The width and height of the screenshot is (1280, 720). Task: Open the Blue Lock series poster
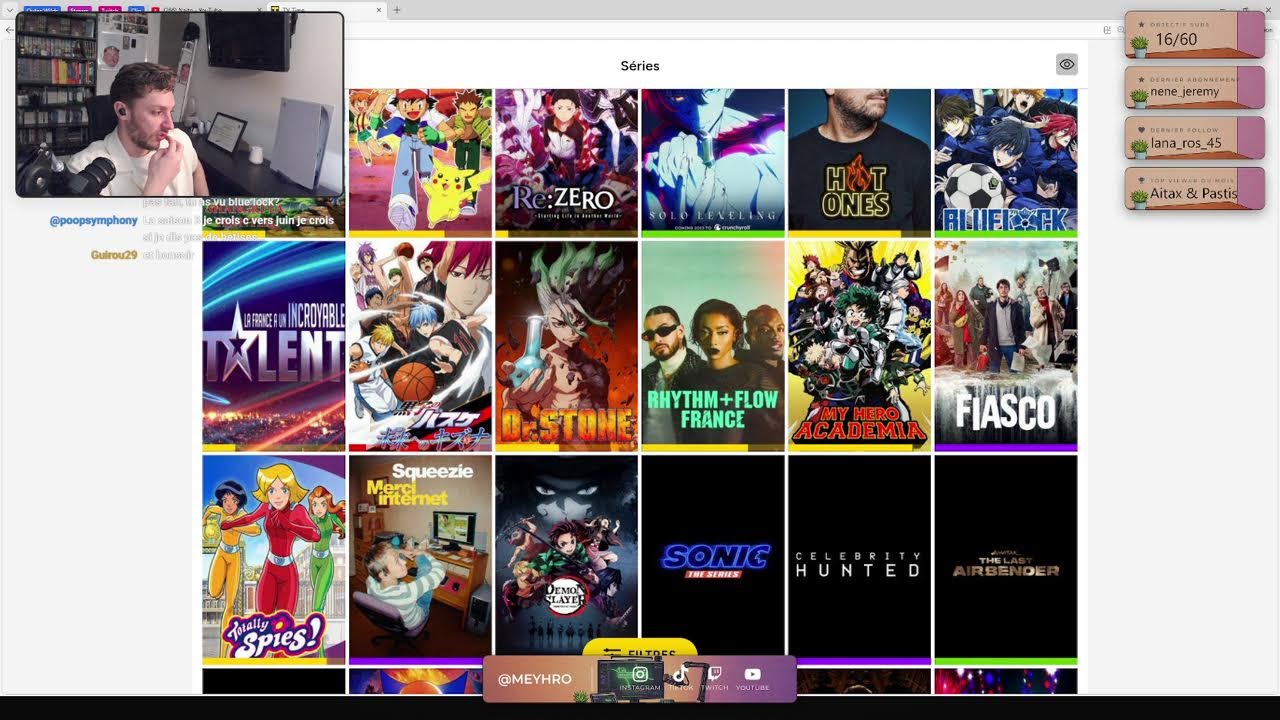pos(1006,162)
